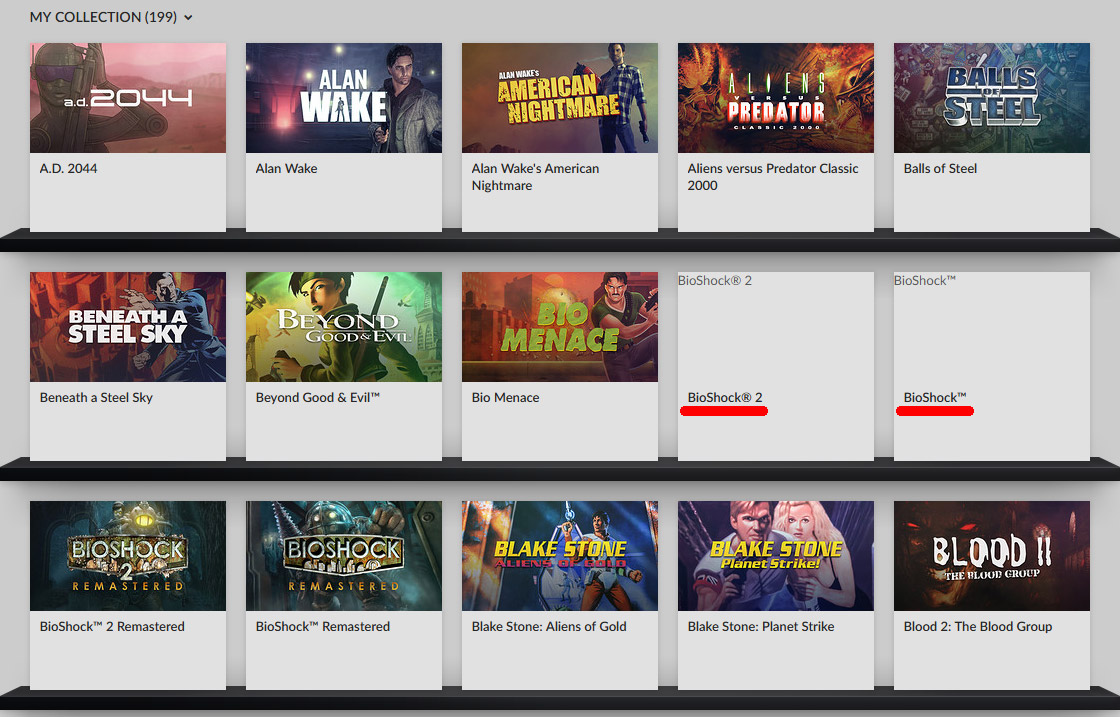Click the Beneath a Steel Sky title
1120x717 pixels.
pyautogui.click(x=96, y=398)
